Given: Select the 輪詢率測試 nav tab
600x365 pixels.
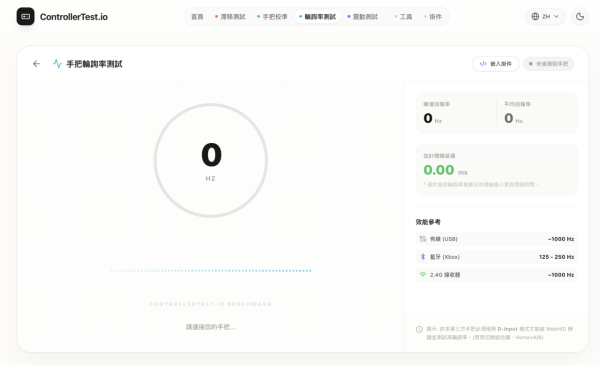Looking at the screenshot, I should pos(317,17).
